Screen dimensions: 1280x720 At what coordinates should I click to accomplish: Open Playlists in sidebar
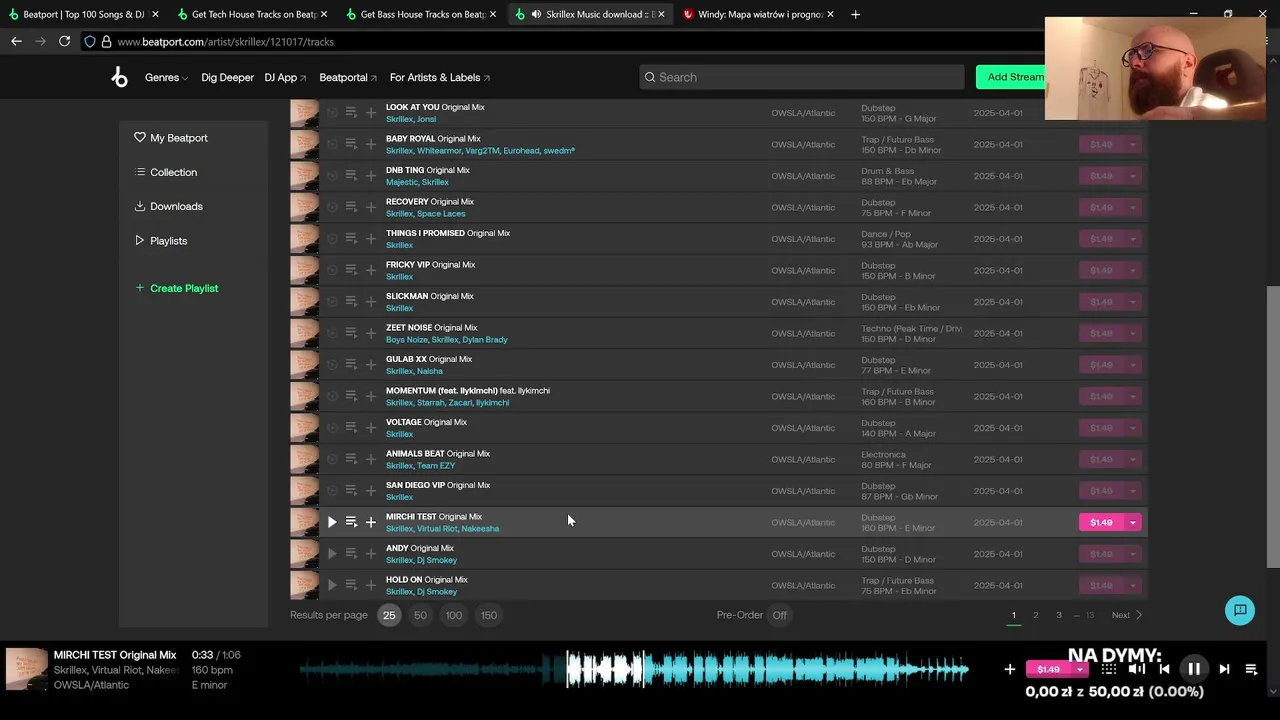click(x=161, y=240)
